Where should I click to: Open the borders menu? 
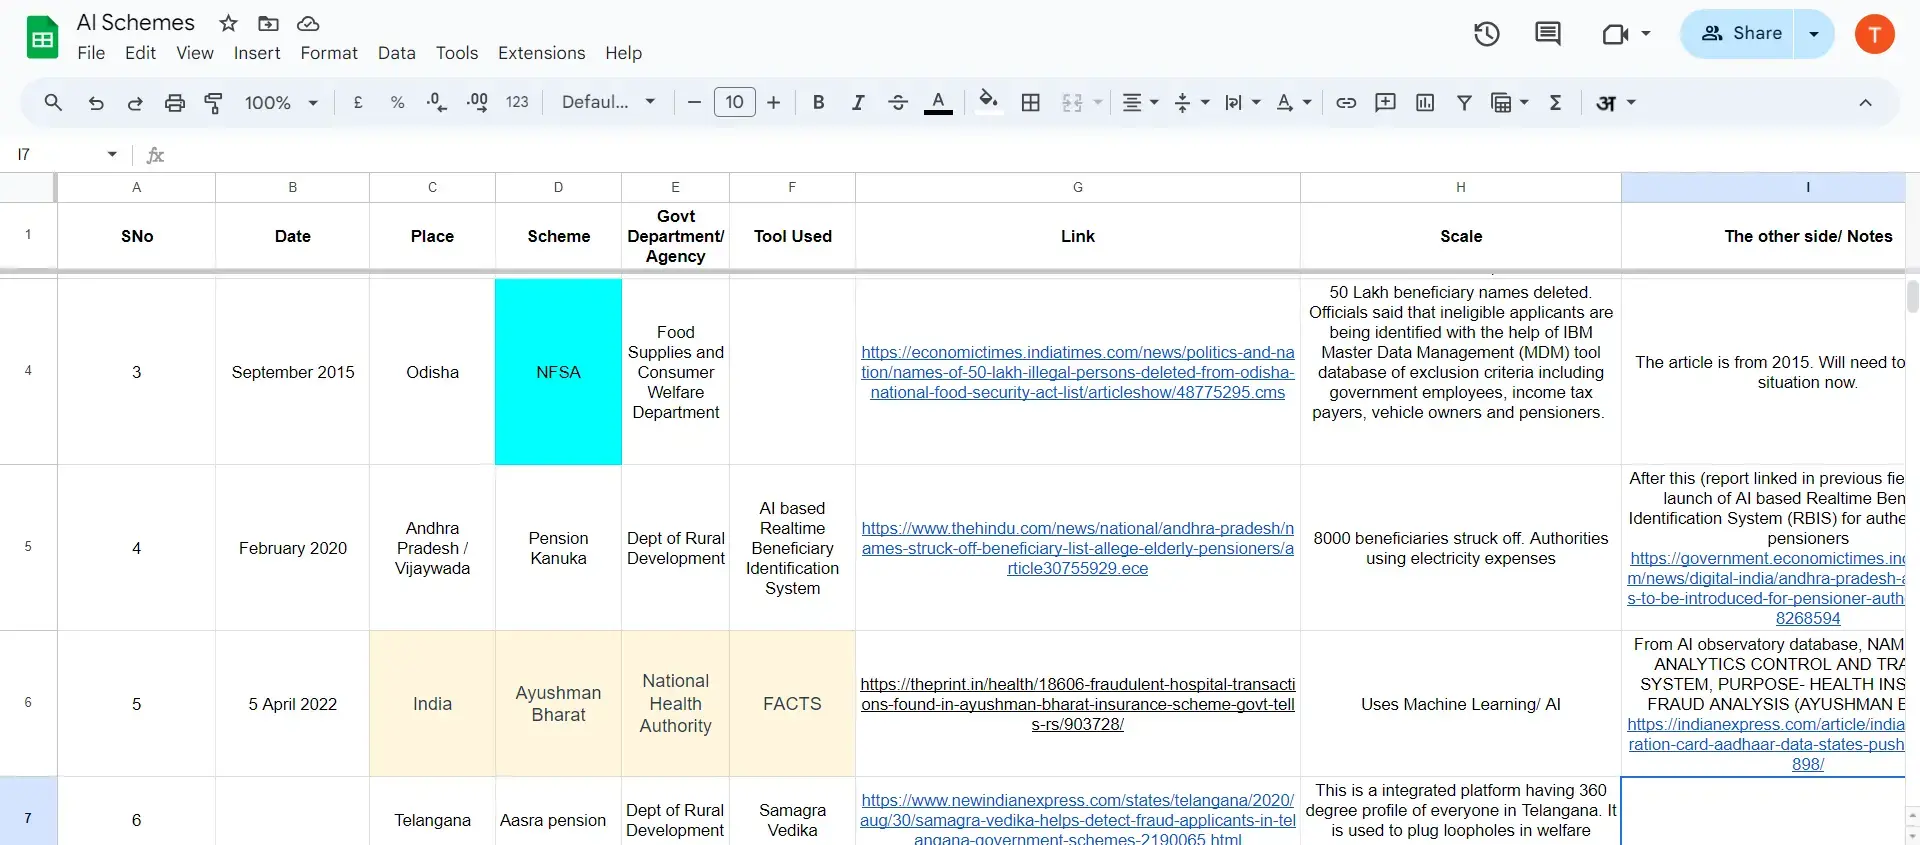(x=1031, y=102)
